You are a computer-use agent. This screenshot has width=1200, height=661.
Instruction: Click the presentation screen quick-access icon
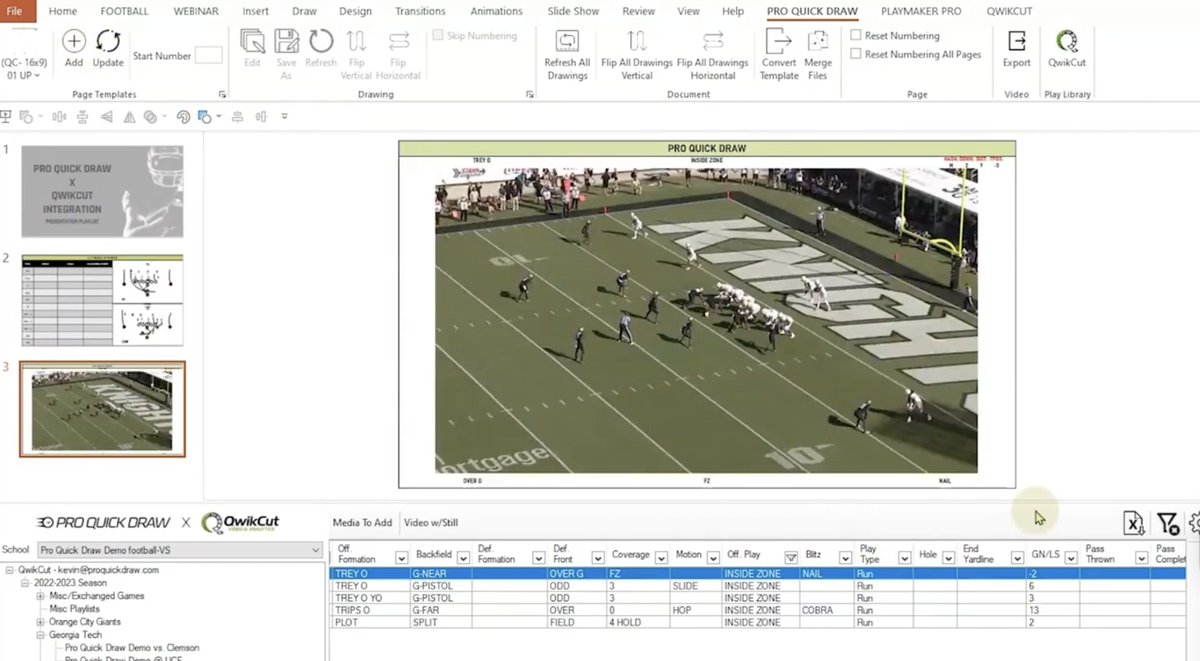[6, 117]
